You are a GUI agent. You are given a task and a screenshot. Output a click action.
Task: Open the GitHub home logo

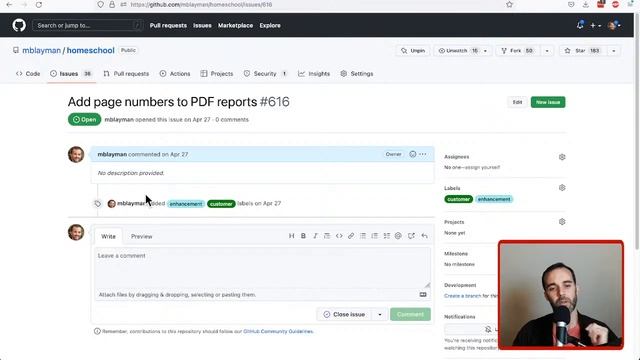pos(19,25)
